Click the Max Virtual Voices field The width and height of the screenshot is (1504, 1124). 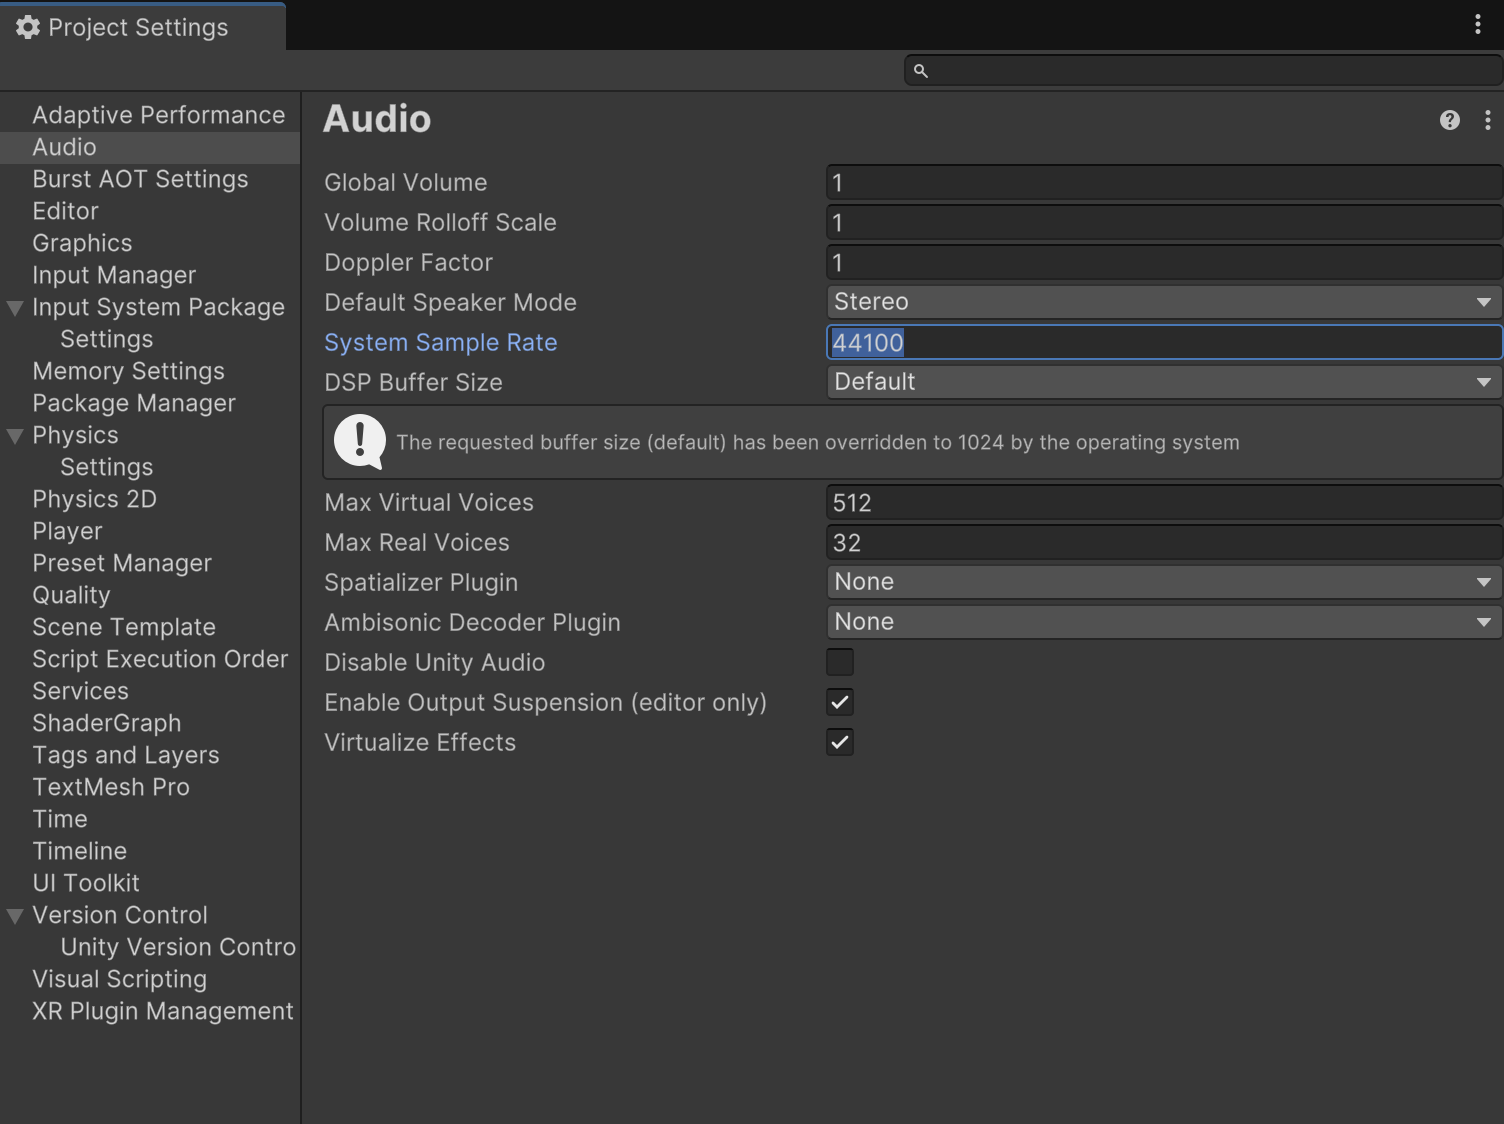pos(1163,503)
